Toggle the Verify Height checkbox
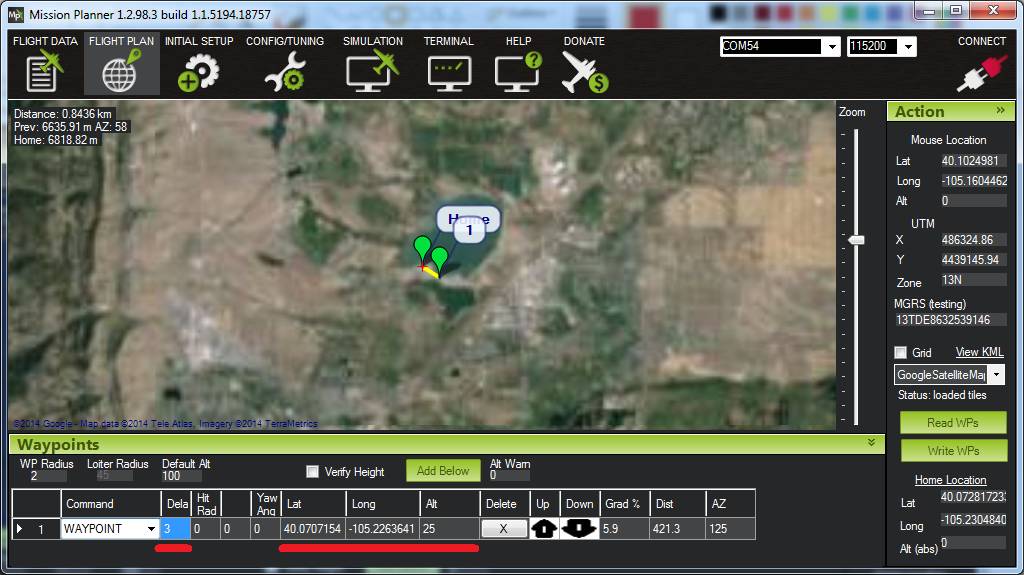 coord(313,472)
